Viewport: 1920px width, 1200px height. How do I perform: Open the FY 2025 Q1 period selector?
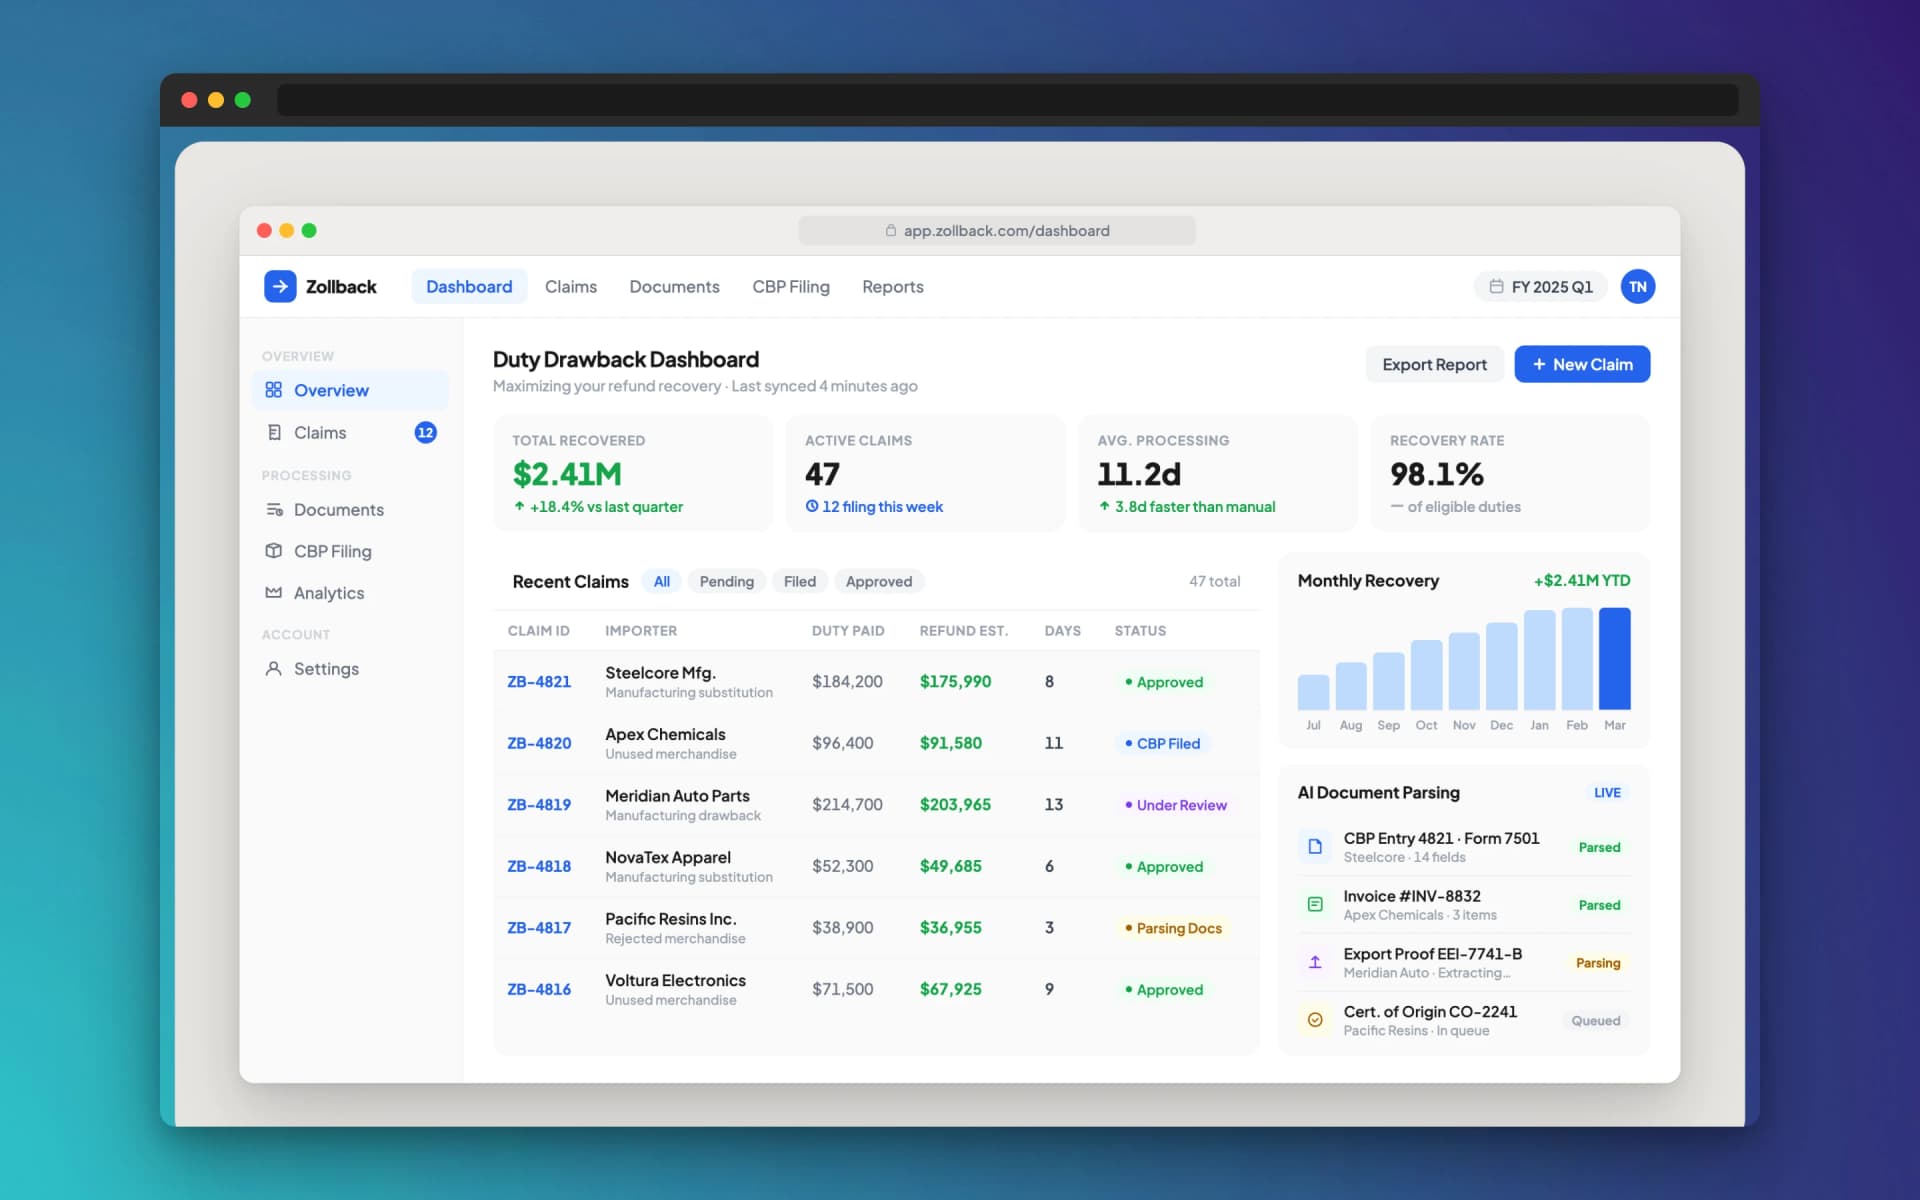click(1540, 287)
